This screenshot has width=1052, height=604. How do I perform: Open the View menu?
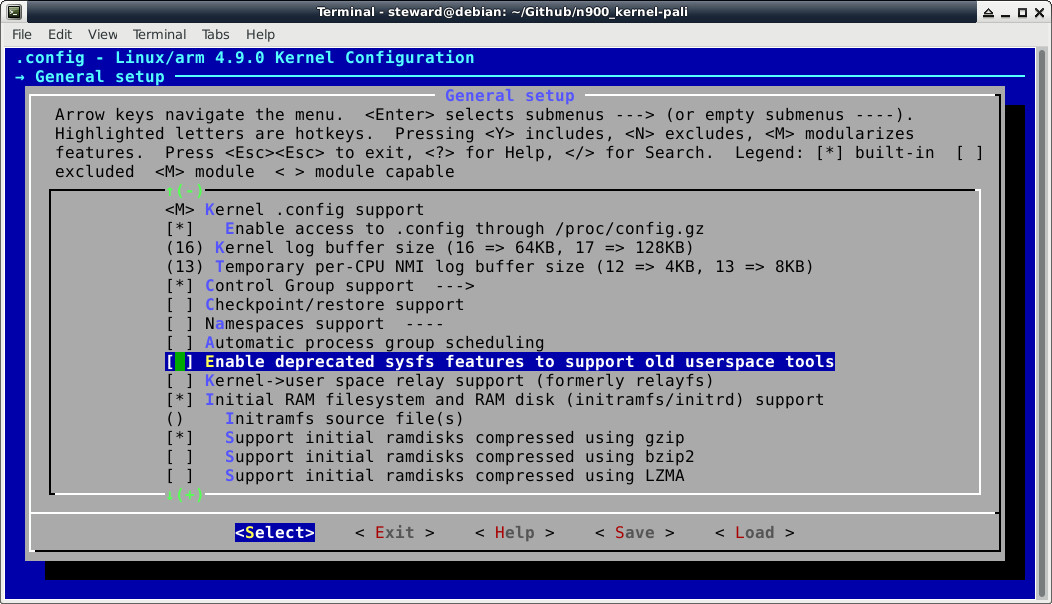[102, 34]
